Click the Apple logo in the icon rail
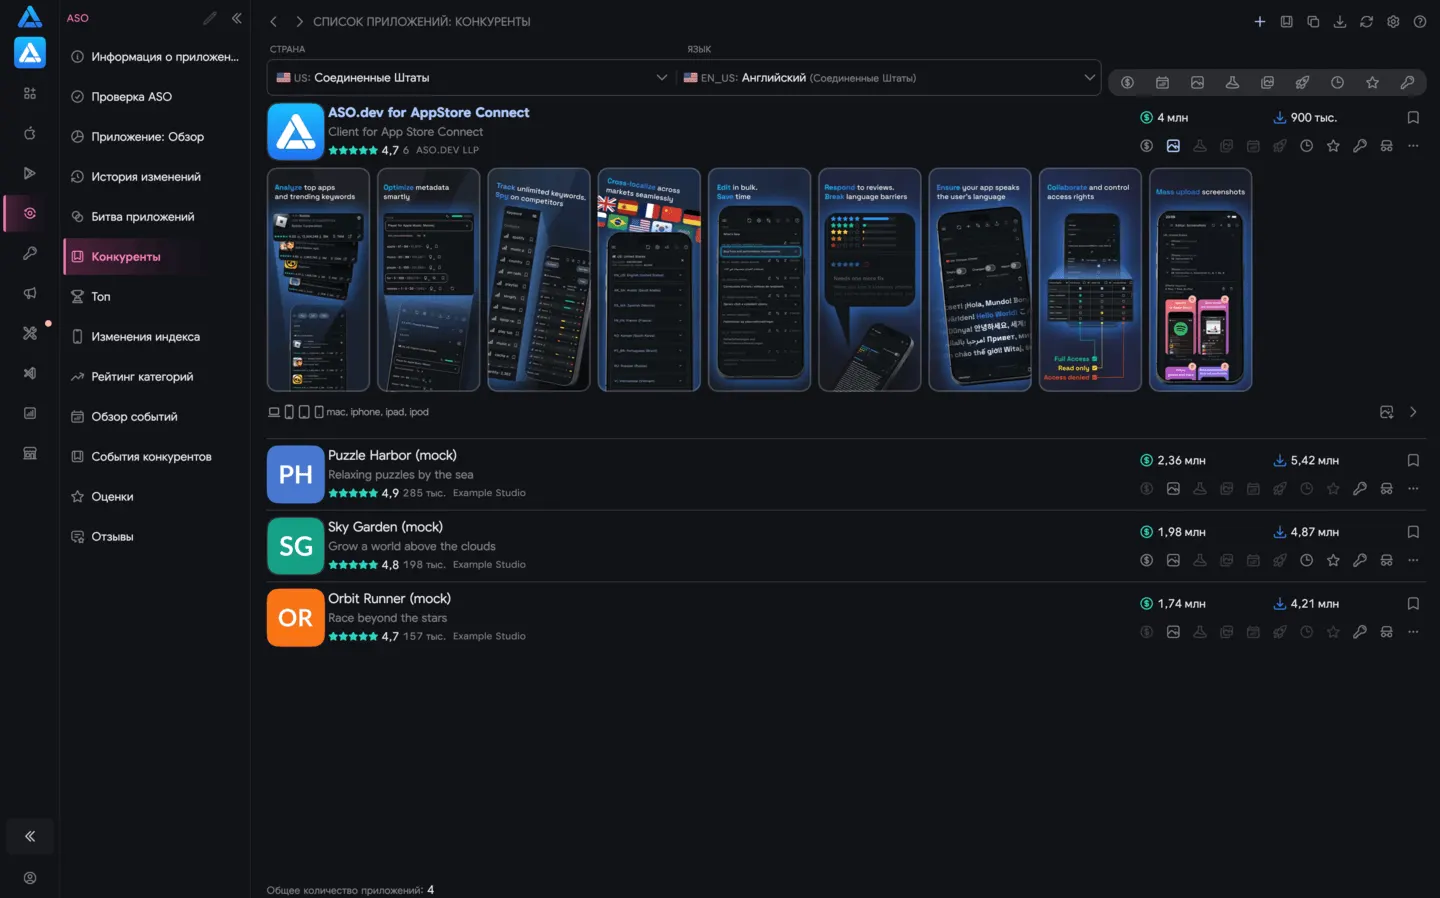1440x898 pixels. coord(30,133)
